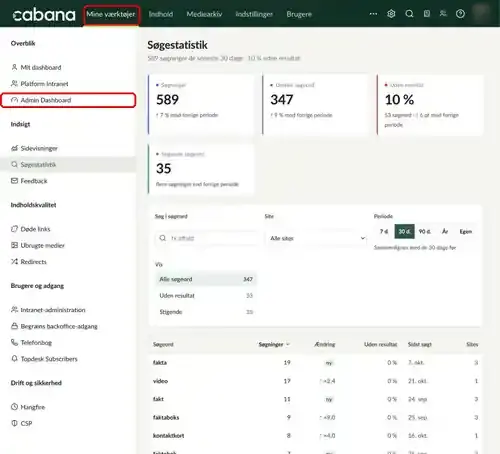Click the Redirects shuffle icon
The width and height of the screenshot is (500, 454).
coord(14,262)
